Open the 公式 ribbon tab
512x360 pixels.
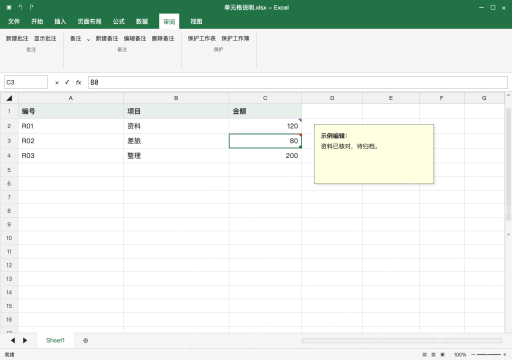tap(119, 22)
